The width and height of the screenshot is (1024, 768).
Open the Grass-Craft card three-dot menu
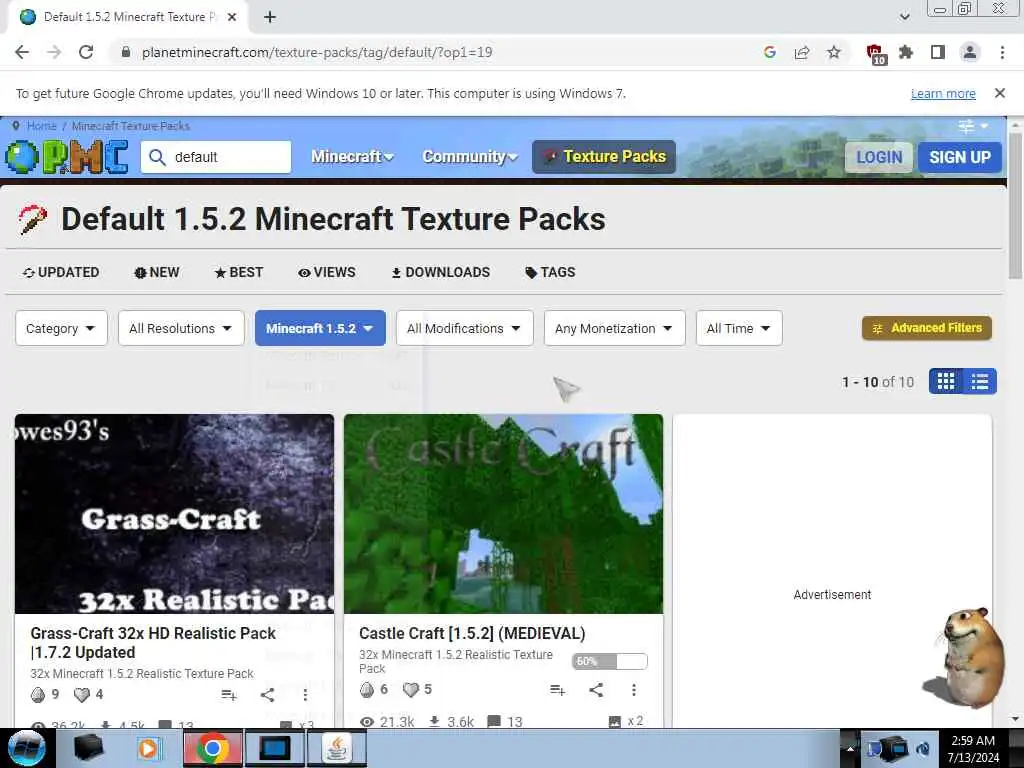pos(305,695)
